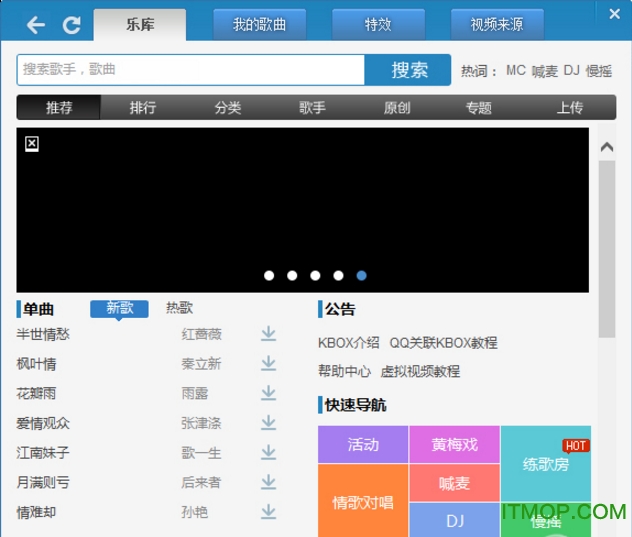Switch to the 我的歌曲 tab
Screen dimensions: 632x537
click(x=259, y=24)
